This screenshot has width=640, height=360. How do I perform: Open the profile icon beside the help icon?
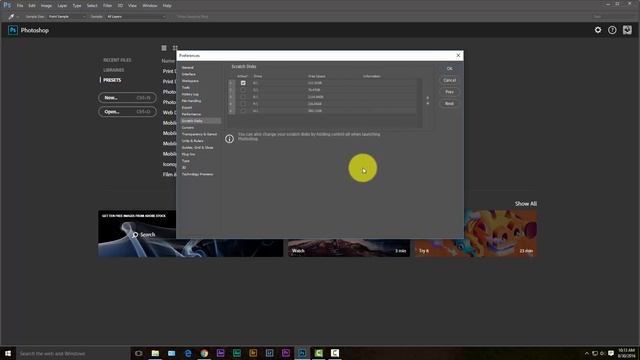click(x=627, y=30)
